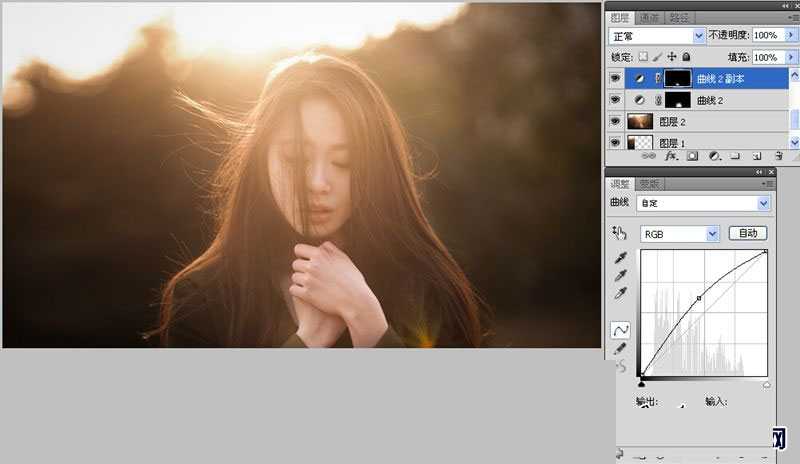Viewport: 800px width, 464px height.
Task: Switch to the 通道 channels tab
Action: point(650,18)
